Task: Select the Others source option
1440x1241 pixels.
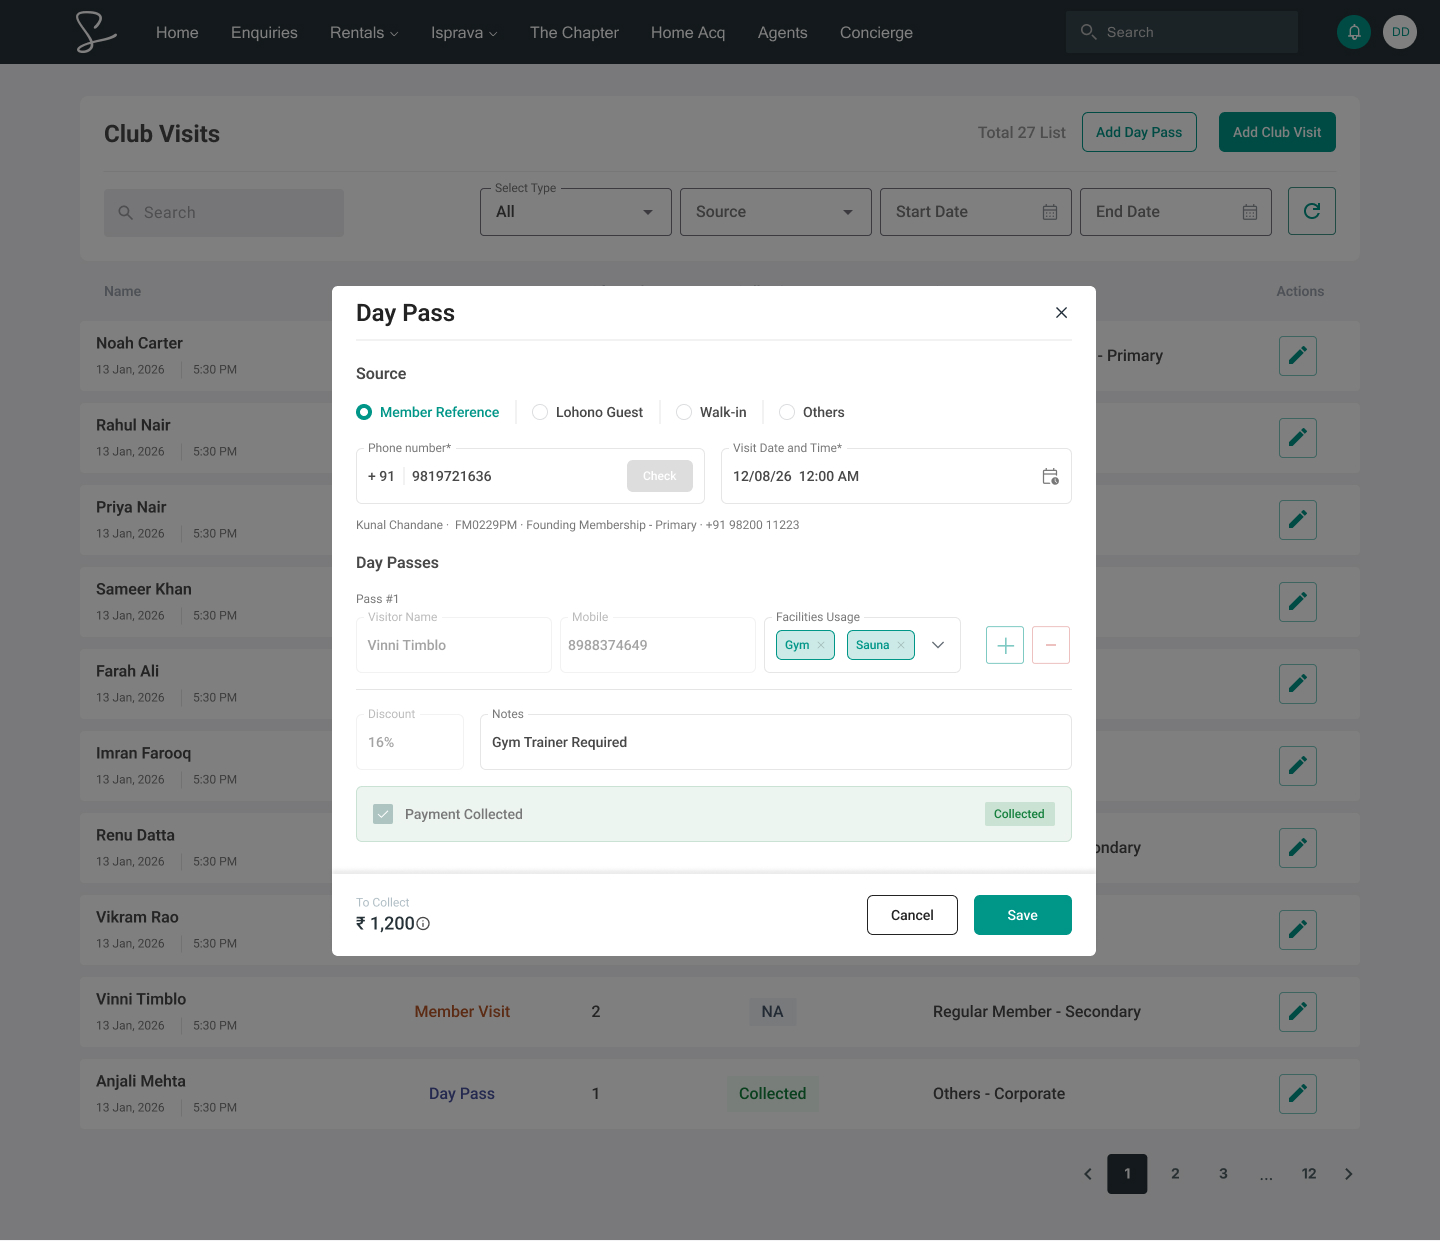Action: (812, 412)
